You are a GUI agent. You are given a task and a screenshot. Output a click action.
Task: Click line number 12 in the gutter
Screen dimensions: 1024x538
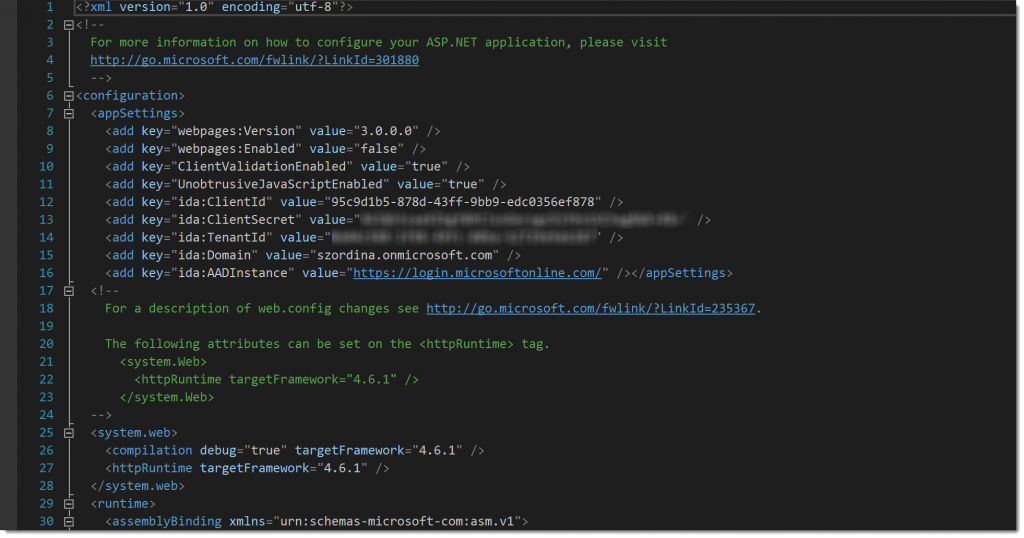coord(45,202)
